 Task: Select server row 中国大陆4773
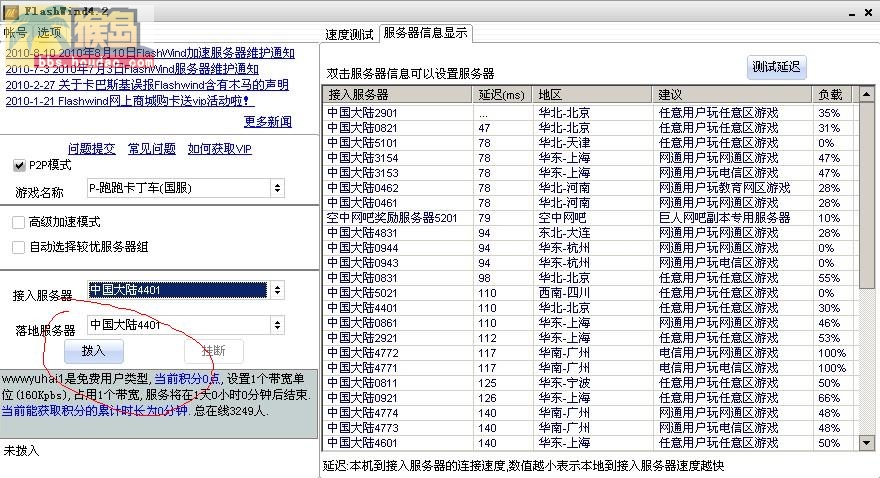[x=588, y=428]
